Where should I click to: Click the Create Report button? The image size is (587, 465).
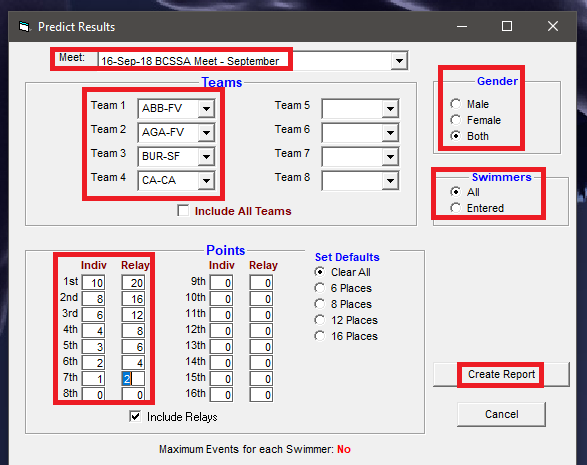click(501, 374)
